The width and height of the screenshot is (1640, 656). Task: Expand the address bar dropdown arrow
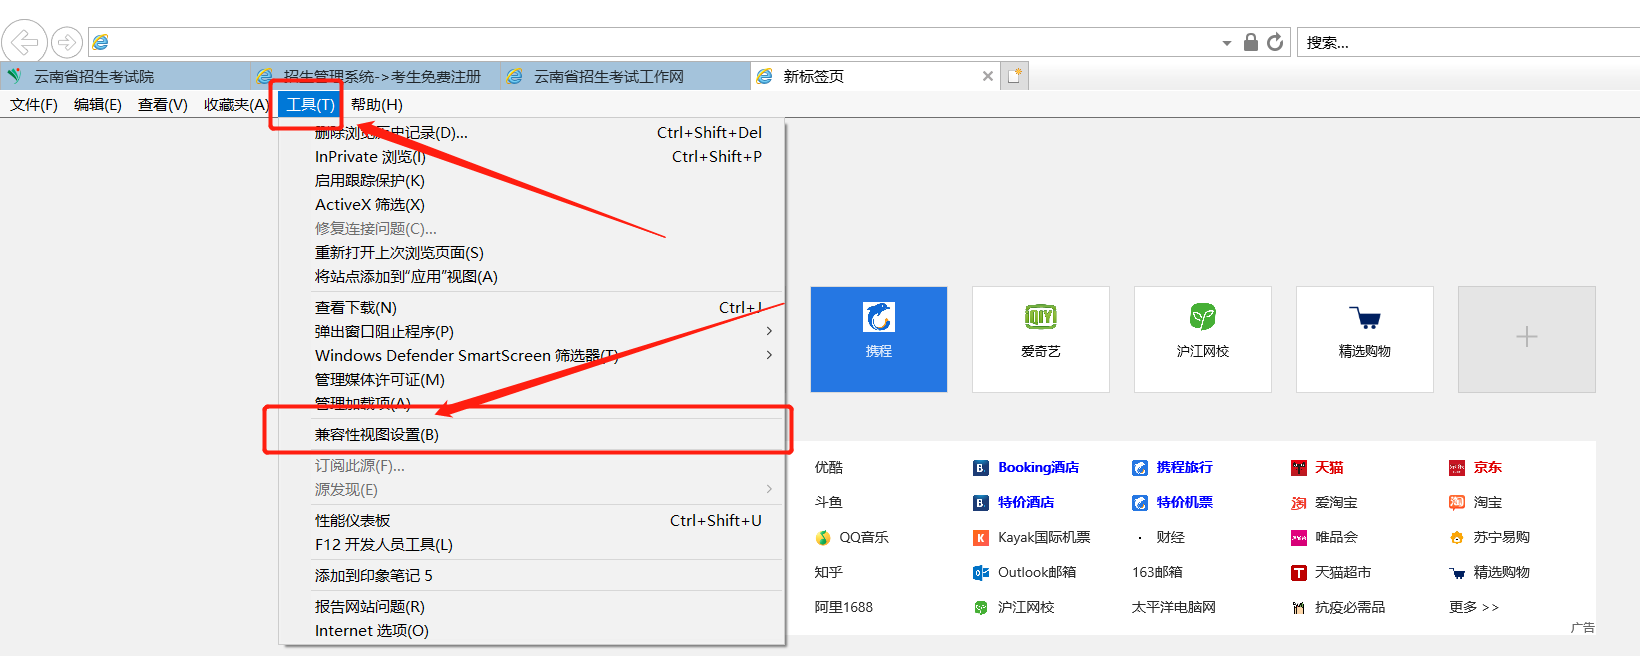[x=1227, y=43]
